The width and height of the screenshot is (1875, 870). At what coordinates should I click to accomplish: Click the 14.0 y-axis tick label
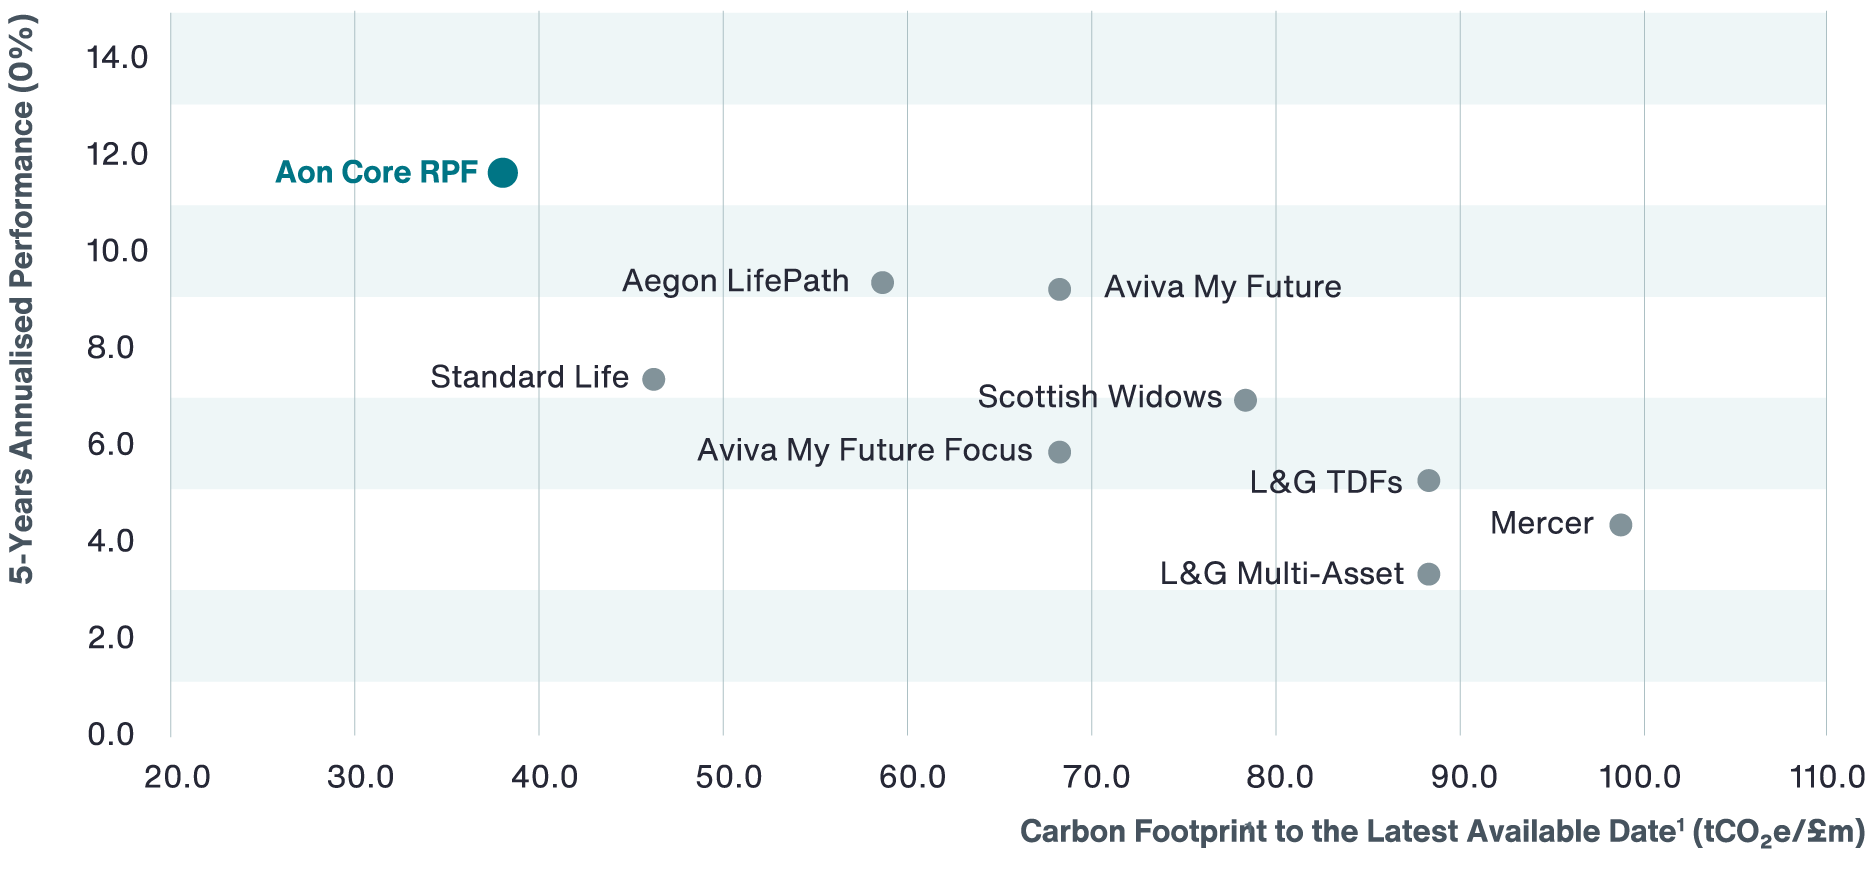click(117, 58)
